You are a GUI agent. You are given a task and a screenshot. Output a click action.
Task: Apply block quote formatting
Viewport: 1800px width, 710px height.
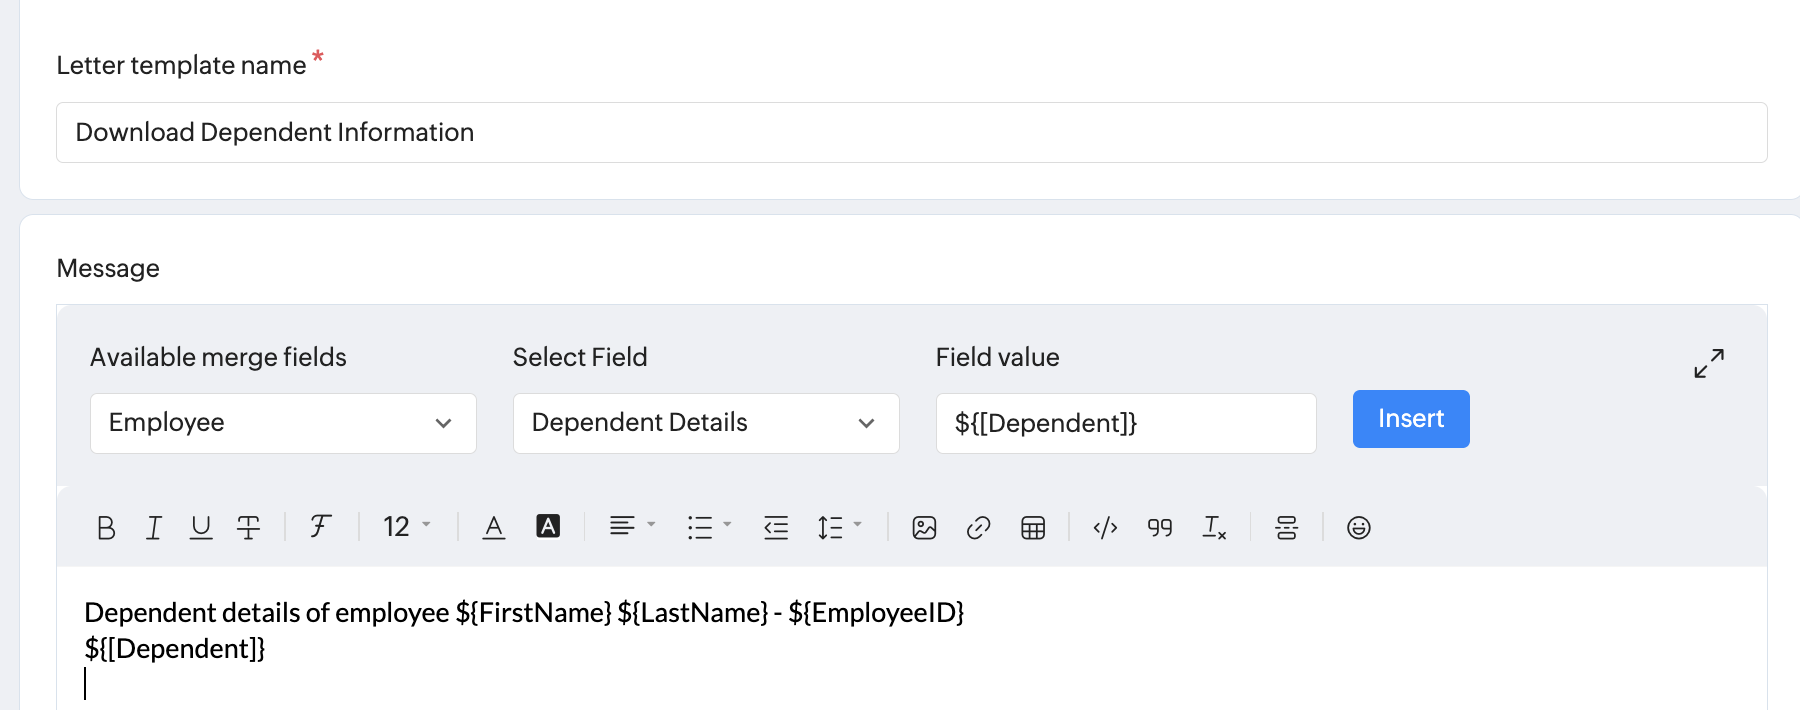(1160, 527)
